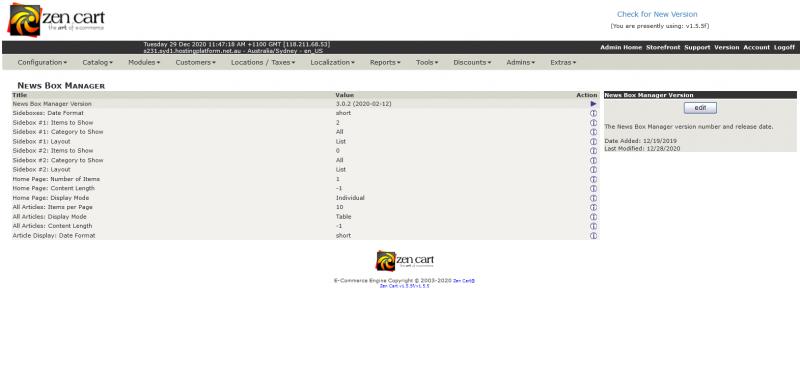Click info icon for Sidebox #1: Category to Show

pos(593,132)
